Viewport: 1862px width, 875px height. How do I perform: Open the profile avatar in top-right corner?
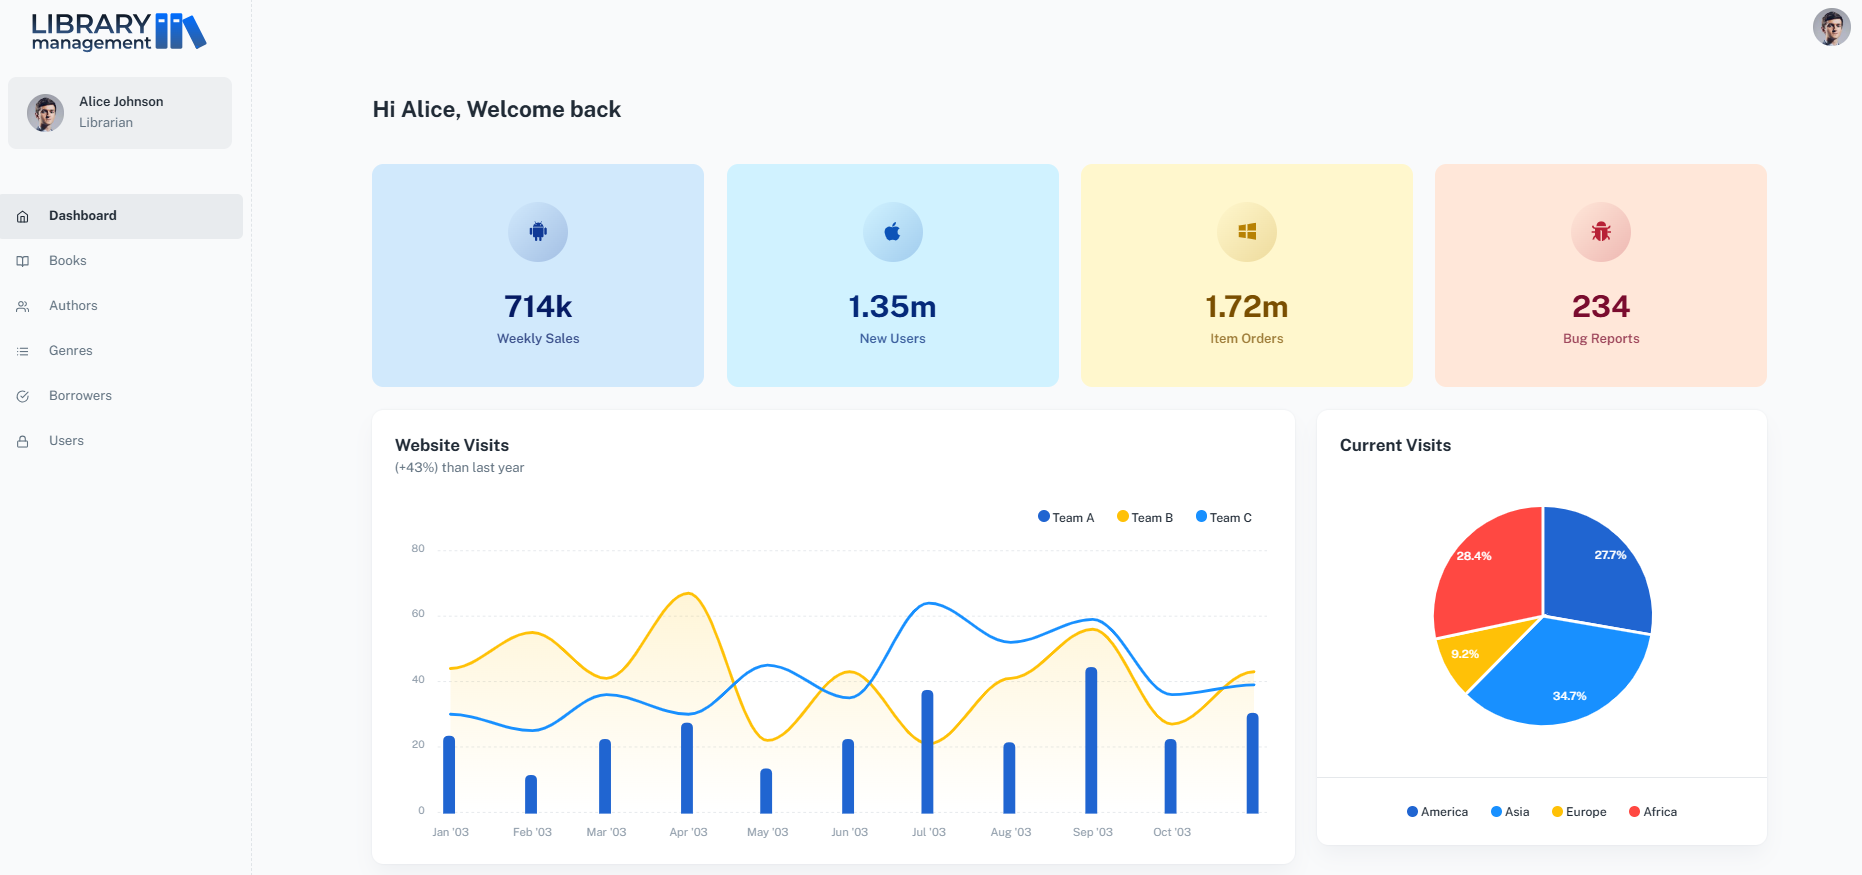point(1831,27)
